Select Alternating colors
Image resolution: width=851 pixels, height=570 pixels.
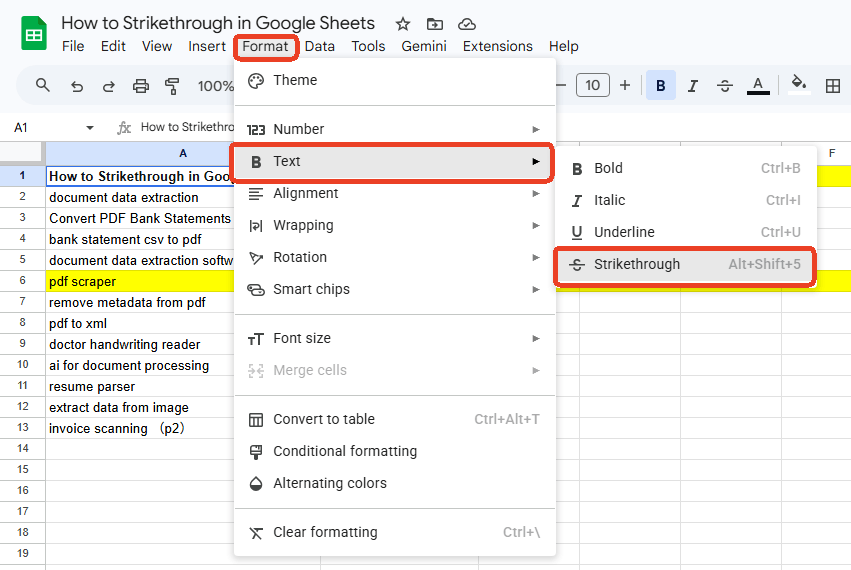point(395,483)
